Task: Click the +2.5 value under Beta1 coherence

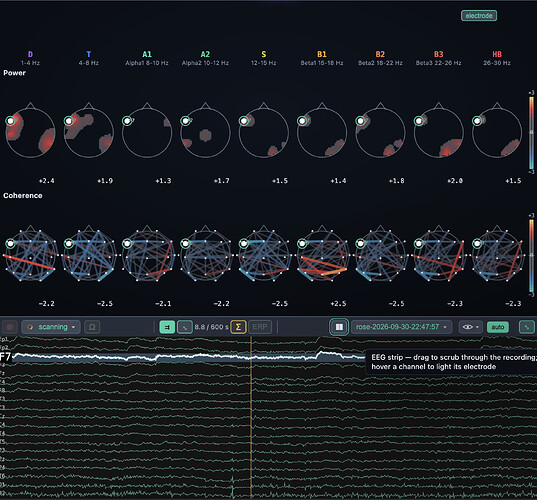Action: click(338, 304)
